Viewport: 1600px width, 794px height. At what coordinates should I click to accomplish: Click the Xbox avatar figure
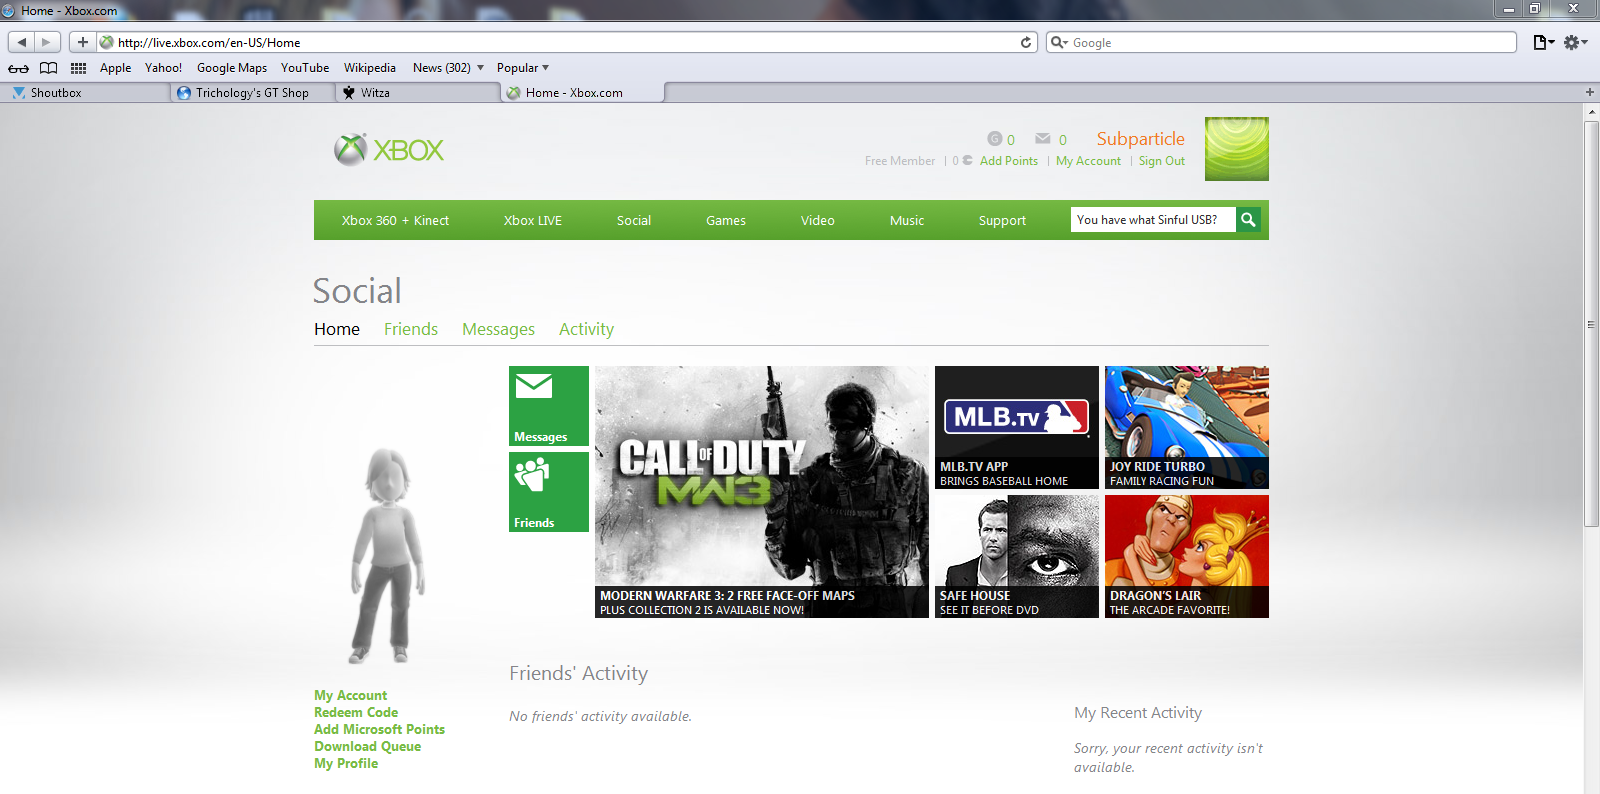click(386, 555)
